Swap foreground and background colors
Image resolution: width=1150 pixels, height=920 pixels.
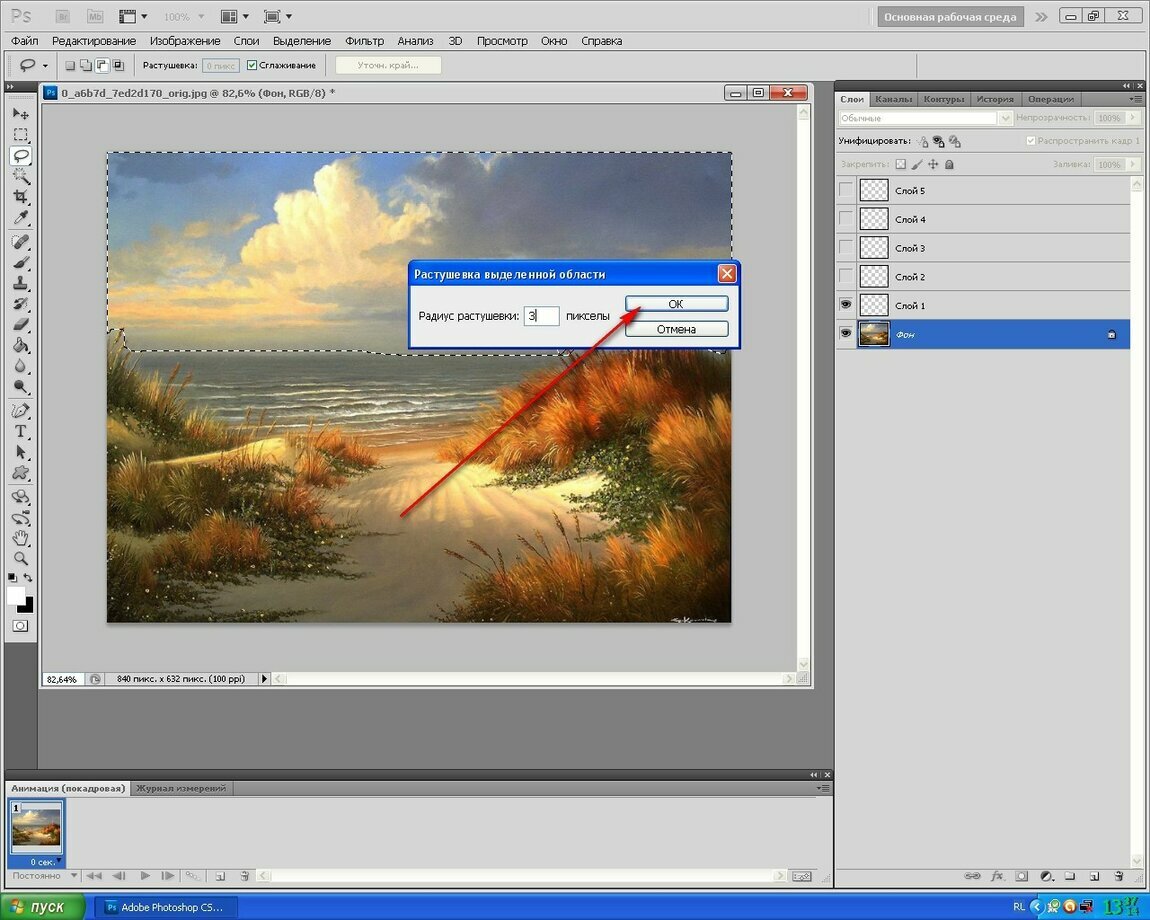coord(28,578)
